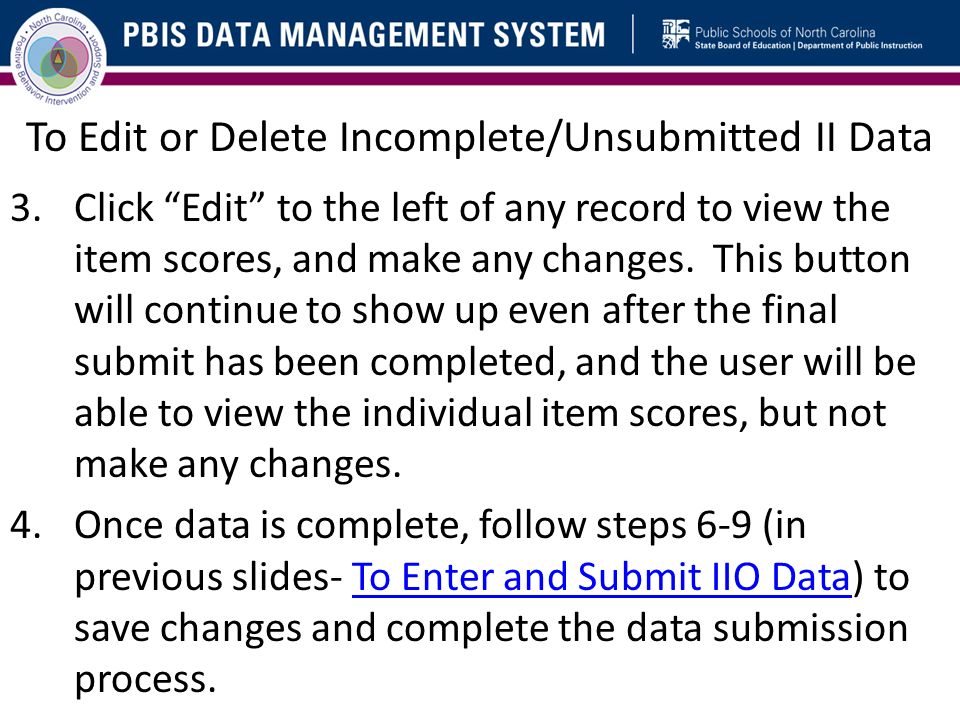Click the 'Public Schools of North Carolina' text
Image resolution: width=960 pixels, height=720 pixels.
tap(785, 32)
